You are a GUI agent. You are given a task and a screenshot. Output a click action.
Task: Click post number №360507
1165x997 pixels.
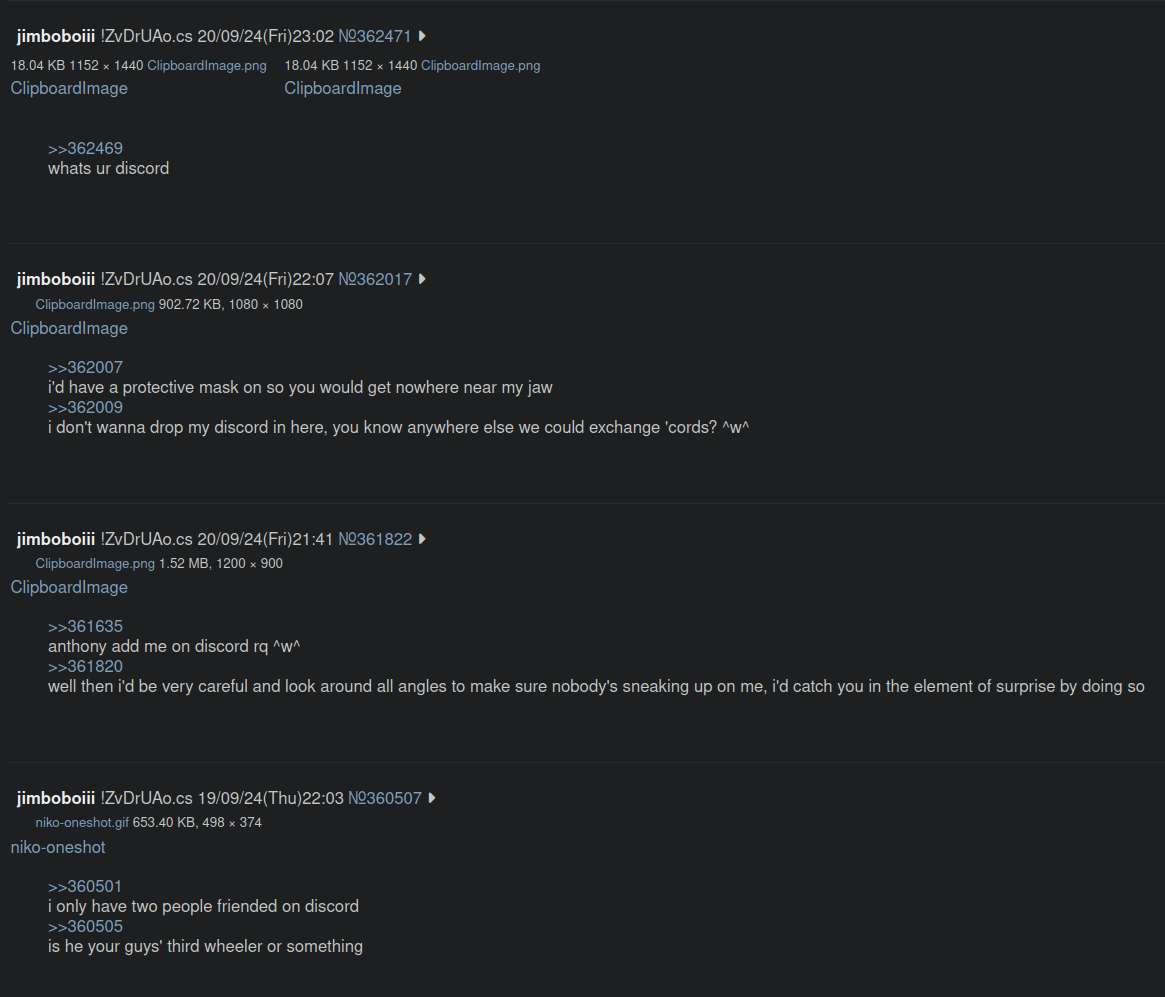tap(385, 798)
